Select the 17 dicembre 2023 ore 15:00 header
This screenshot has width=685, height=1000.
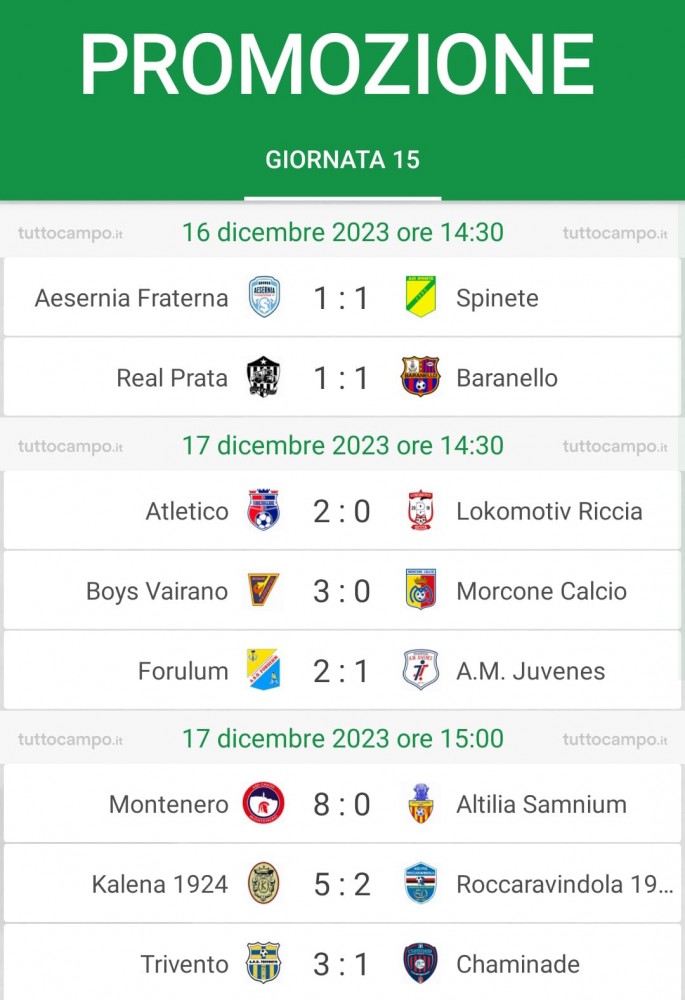coord(343,739)
